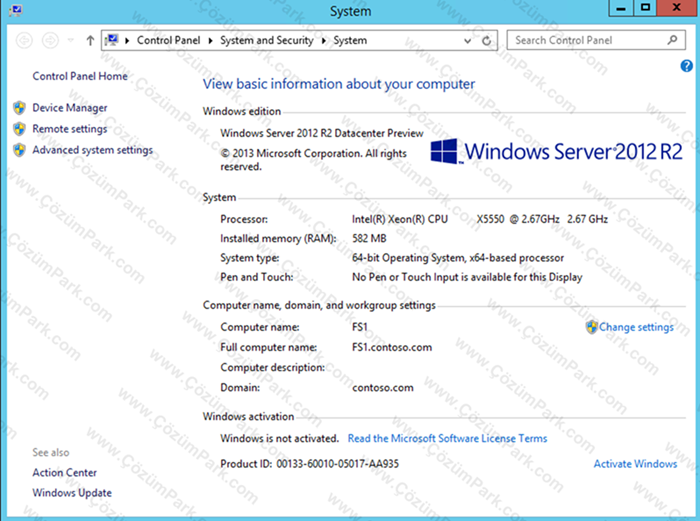Open the recent locations dropdown arrow
The image size is (700, 521).
pos(71,40)
